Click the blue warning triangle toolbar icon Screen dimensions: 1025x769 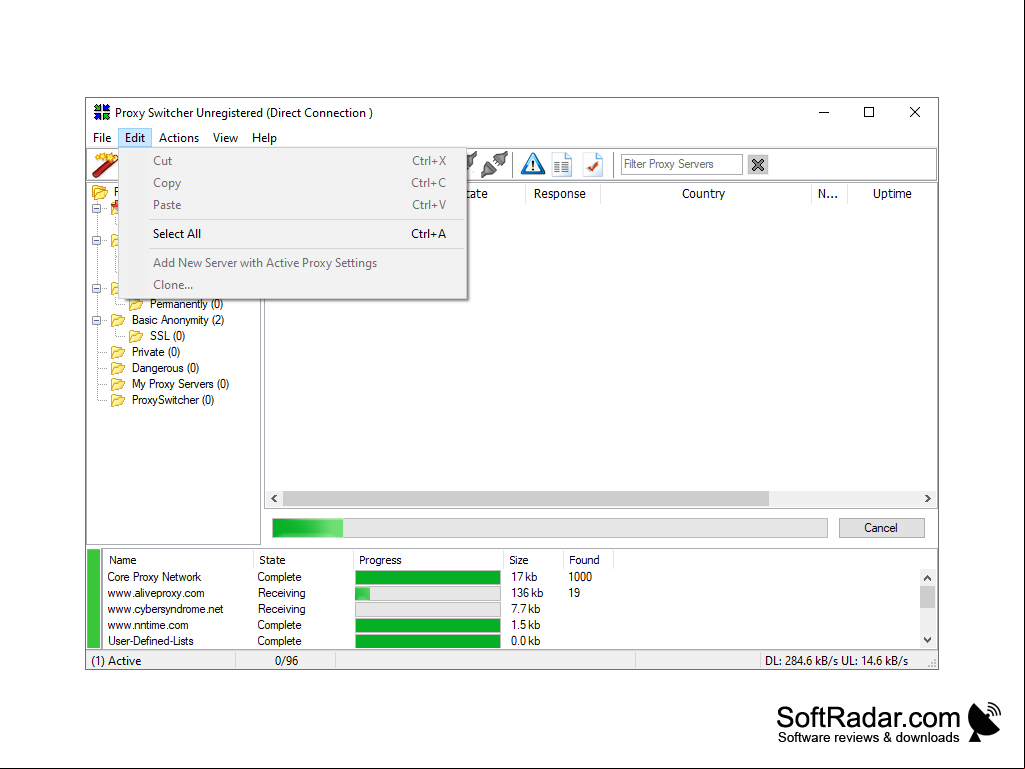pyautogui.click(x=533, y=164)
